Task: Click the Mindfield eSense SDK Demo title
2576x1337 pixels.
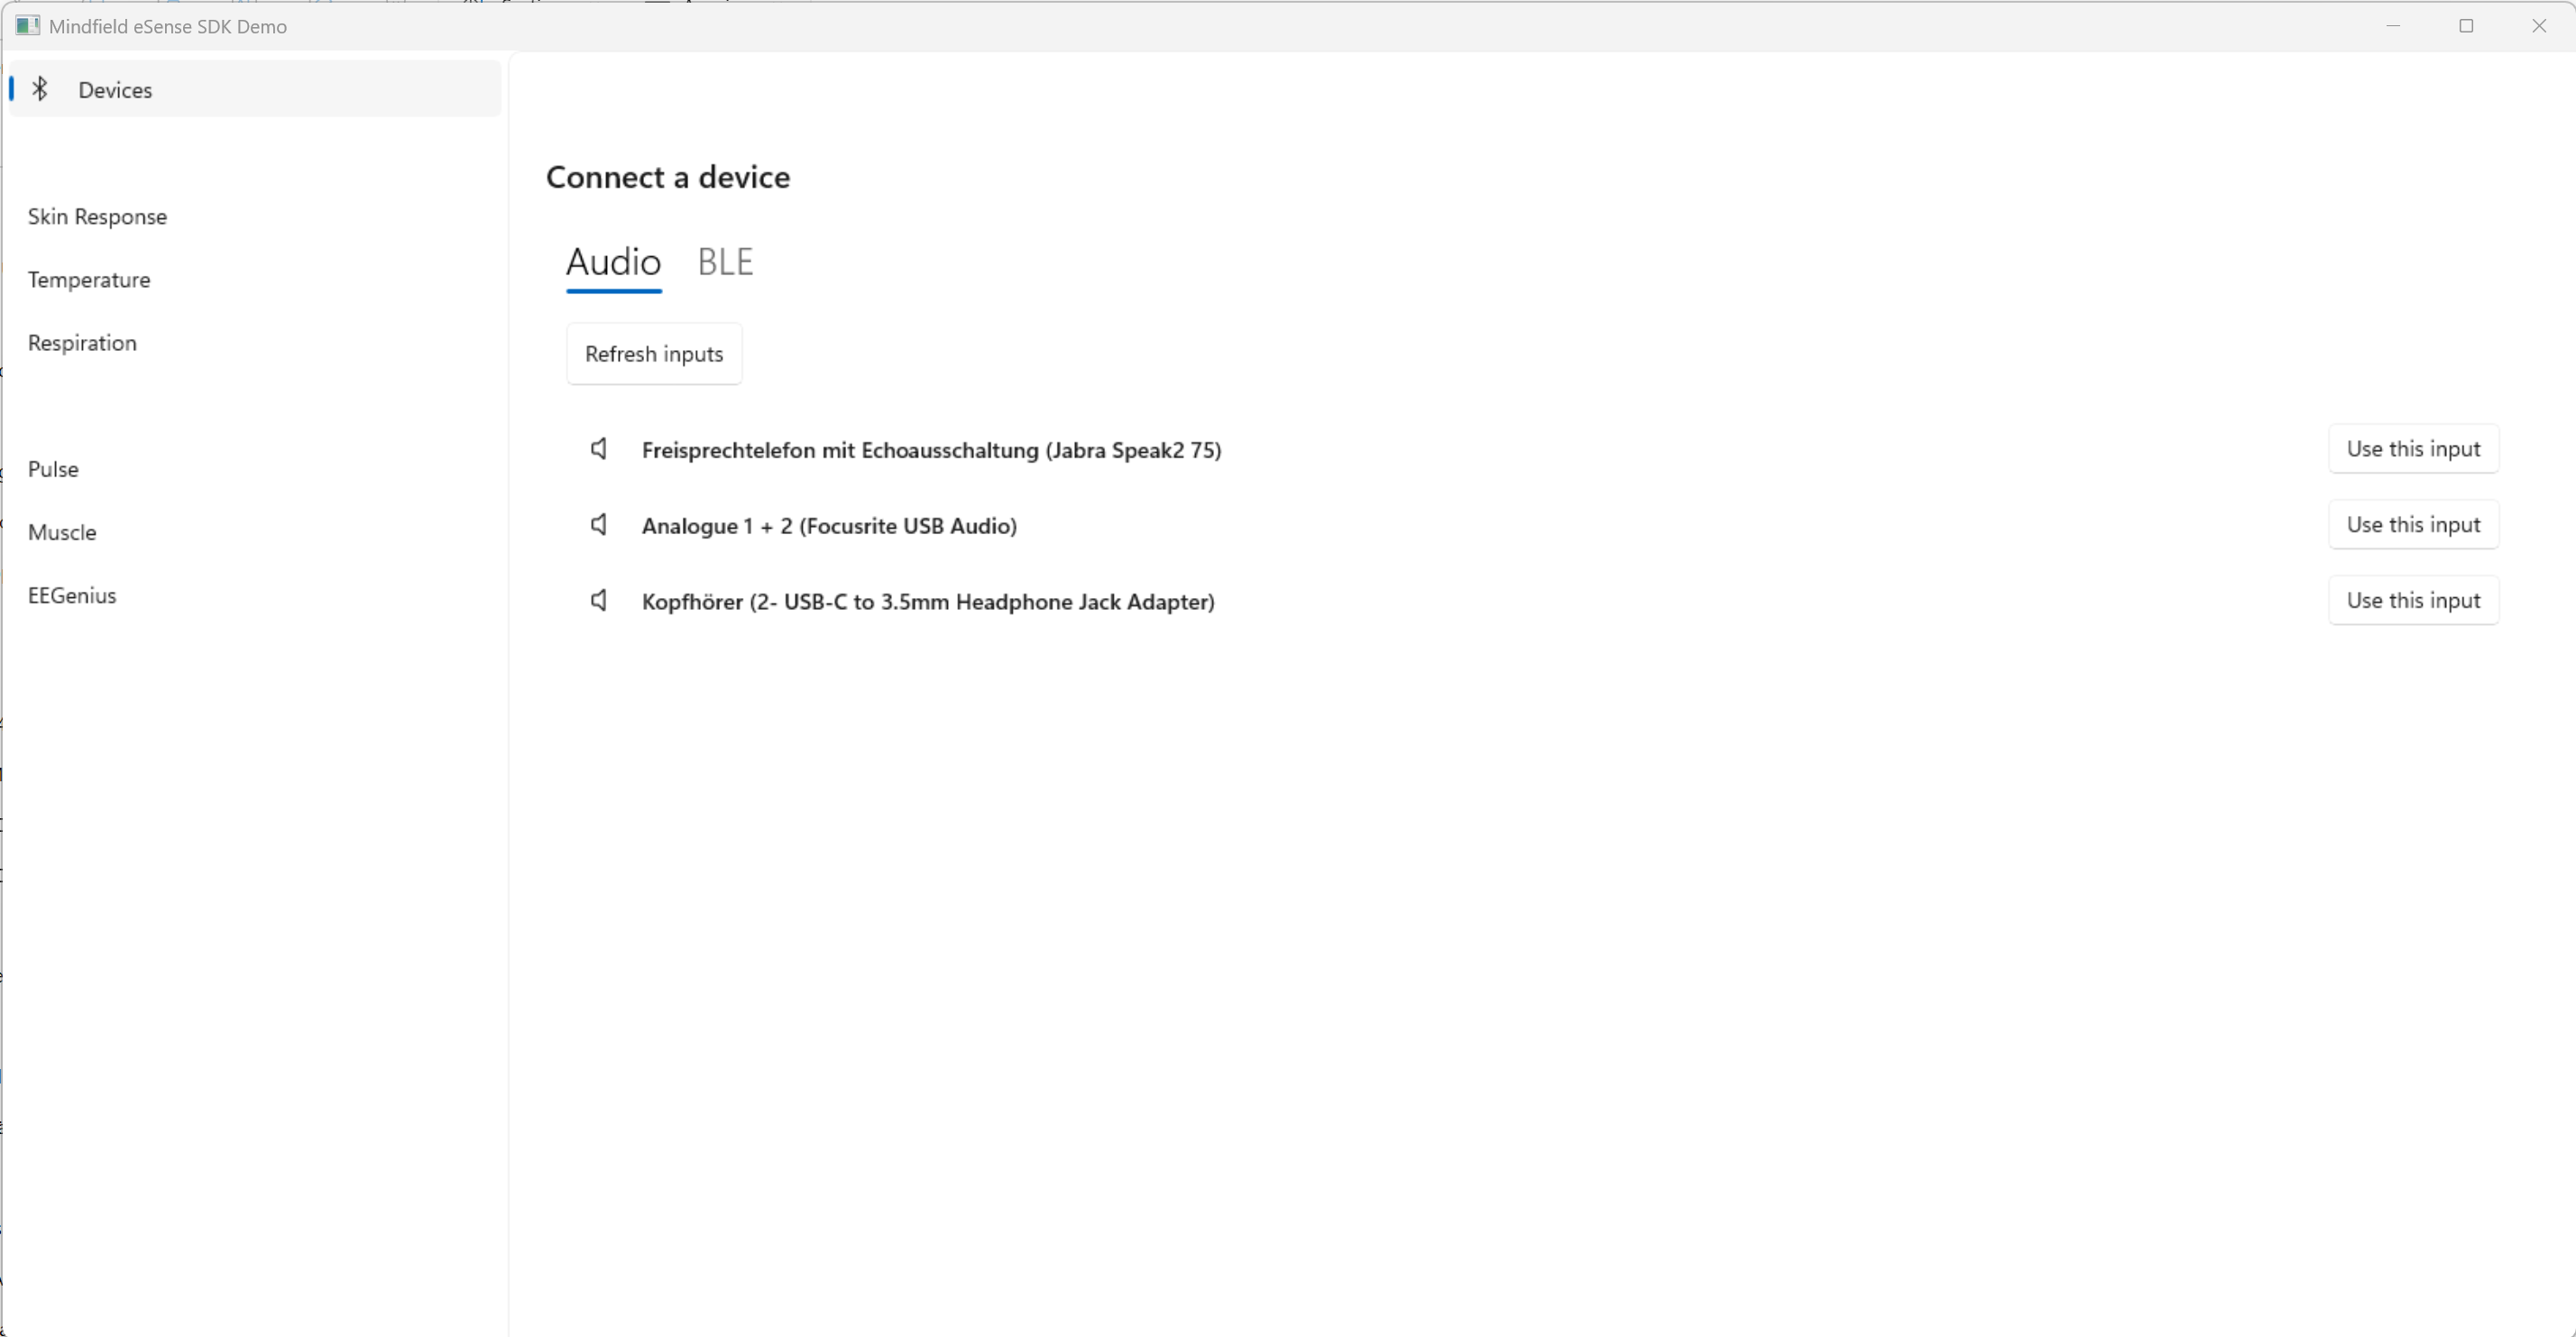Action: [x=168, y=27]
